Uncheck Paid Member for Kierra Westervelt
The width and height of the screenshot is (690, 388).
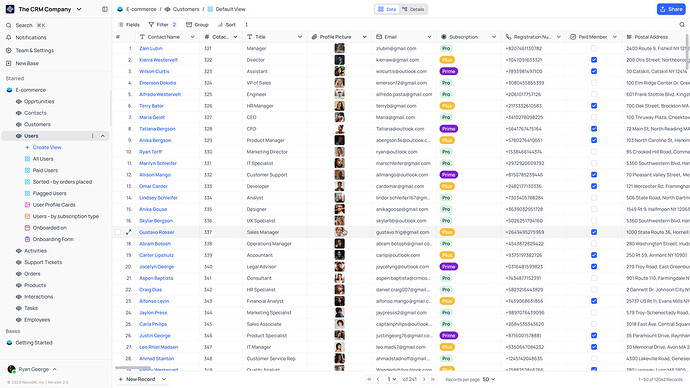click(594, 60)
